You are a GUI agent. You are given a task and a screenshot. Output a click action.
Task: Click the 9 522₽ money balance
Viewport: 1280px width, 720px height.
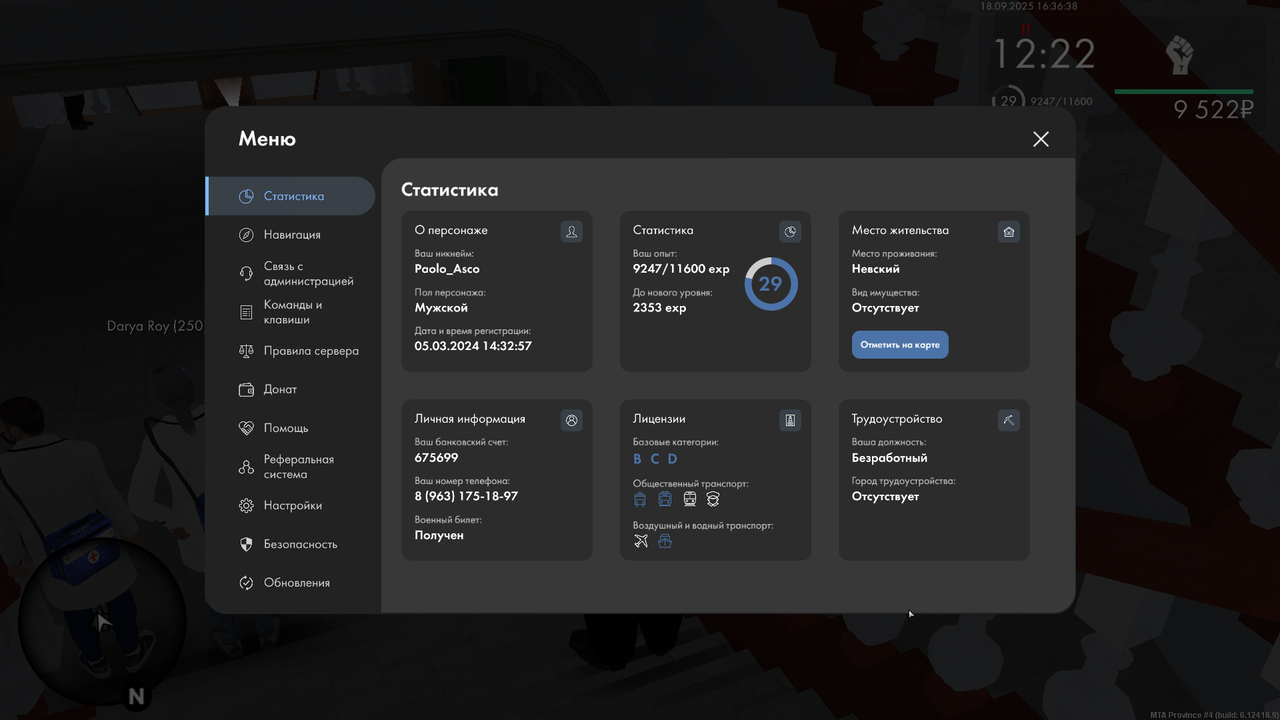1213,110
